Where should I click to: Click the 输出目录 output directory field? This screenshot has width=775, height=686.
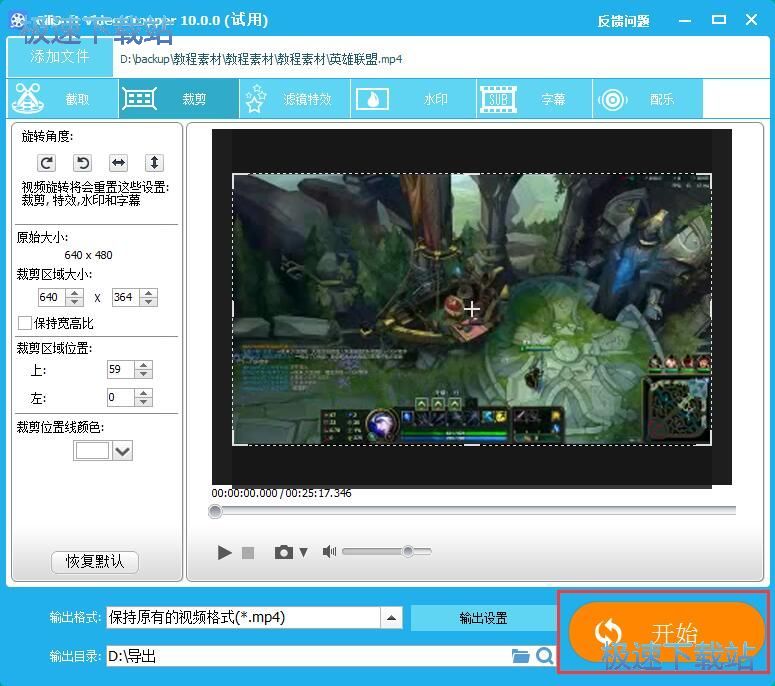pos(308,656)
